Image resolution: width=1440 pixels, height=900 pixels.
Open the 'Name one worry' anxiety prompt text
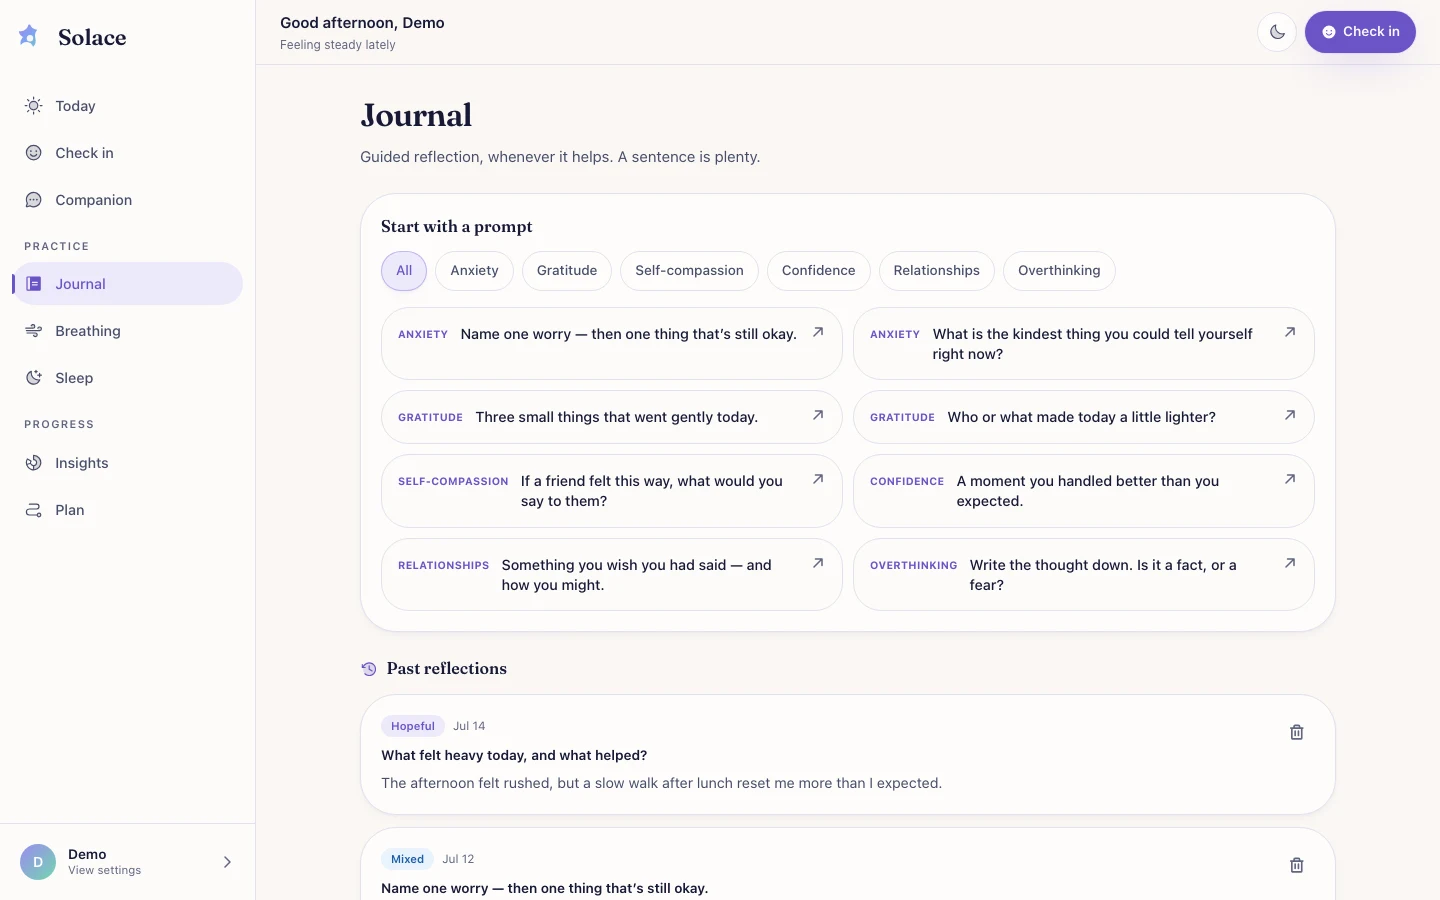[628, 334]
